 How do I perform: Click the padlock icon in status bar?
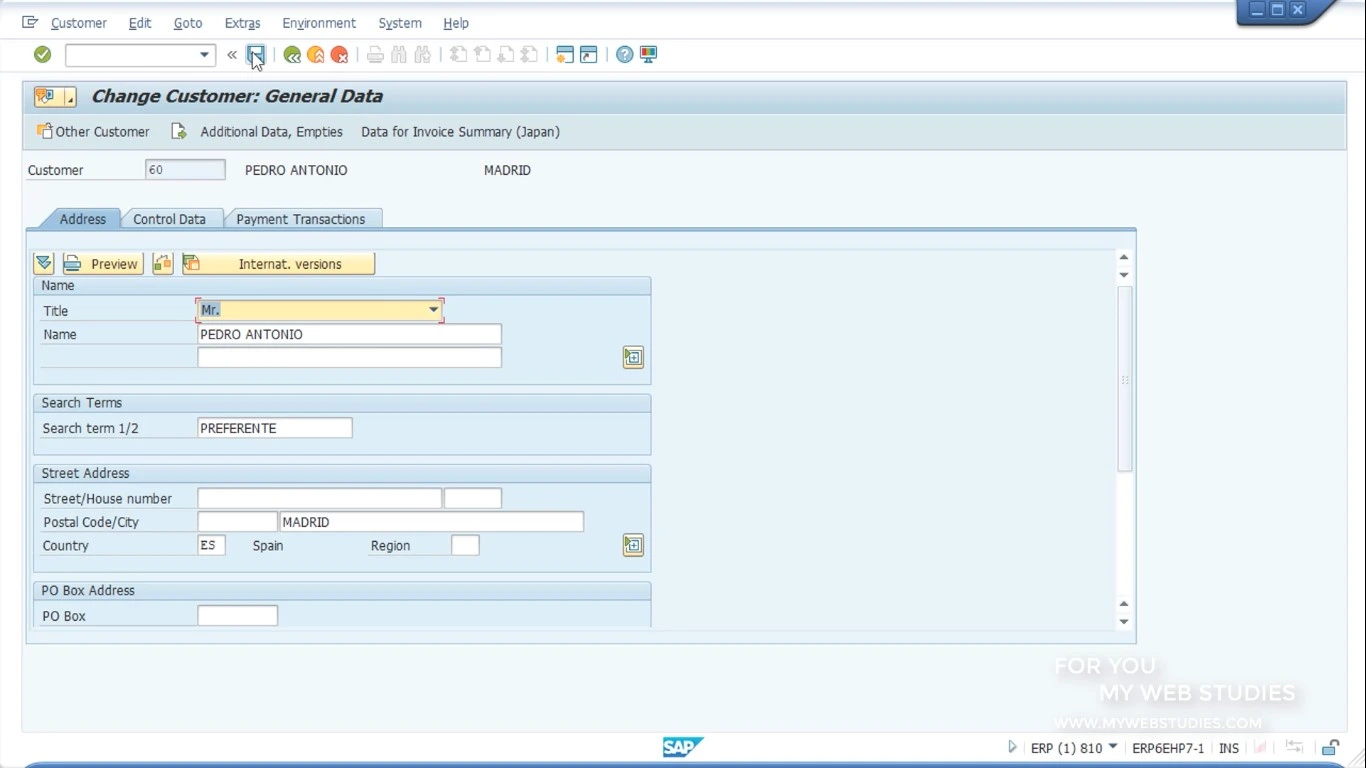1331,747
